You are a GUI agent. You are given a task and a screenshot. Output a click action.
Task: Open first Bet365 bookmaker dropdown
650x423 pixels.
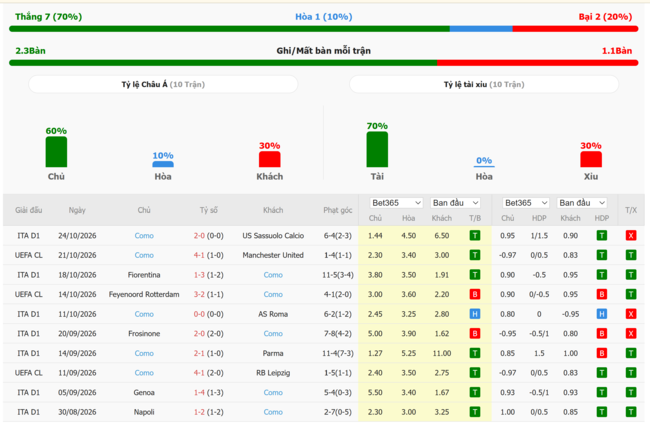(x=396, y=203)
